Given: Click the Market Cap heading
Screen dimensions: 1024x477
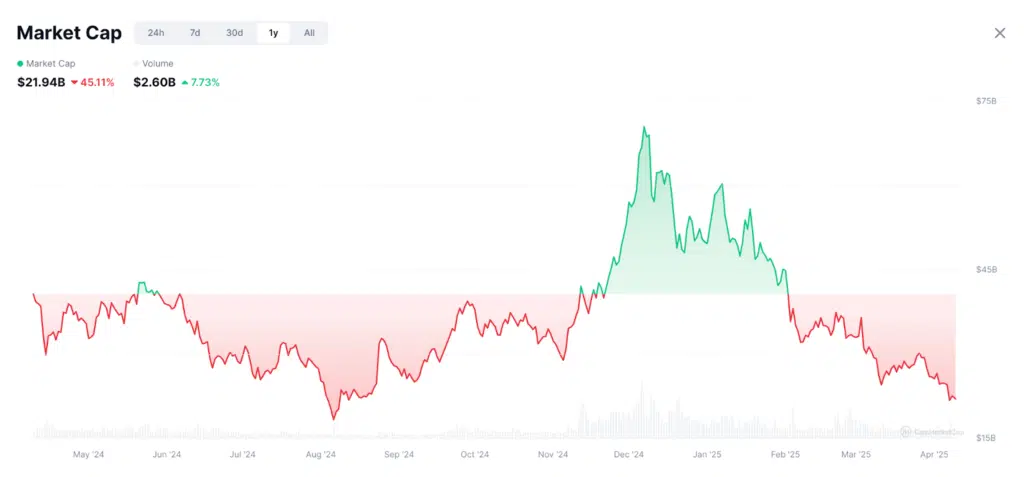Looking at the screenshot, I should pyautogui.click(x=69, y=33).
